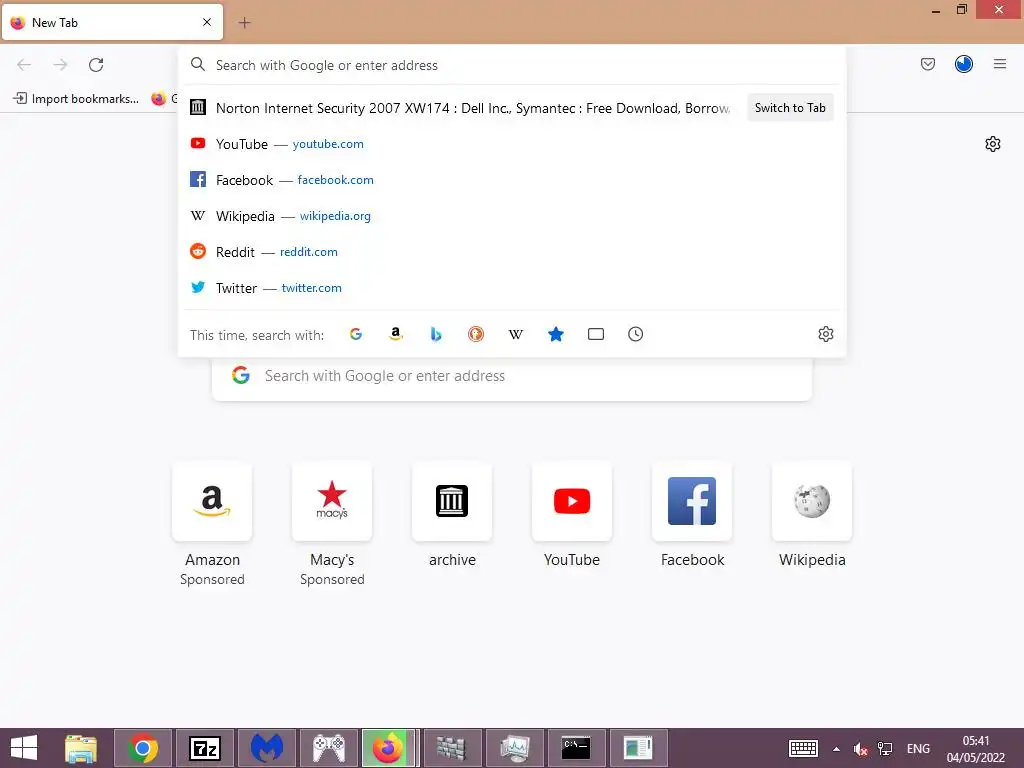Reload the page with the refresh icon

pos(96,65)
